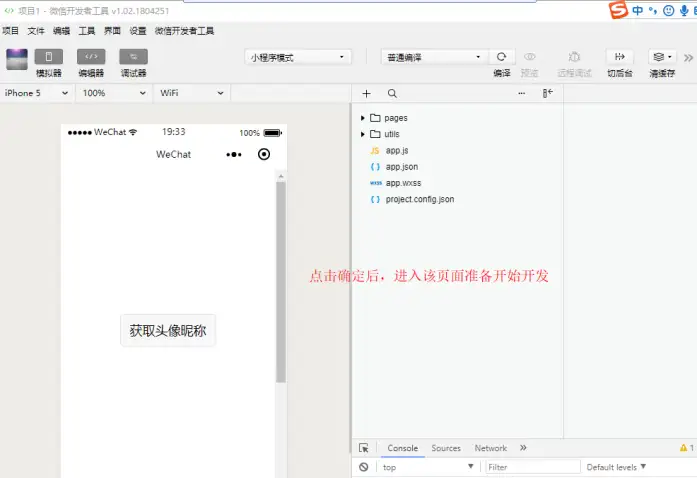Toggle the Sogou 中 Chinese mode indicator
The image size is (697, 478).
(637, 10)
